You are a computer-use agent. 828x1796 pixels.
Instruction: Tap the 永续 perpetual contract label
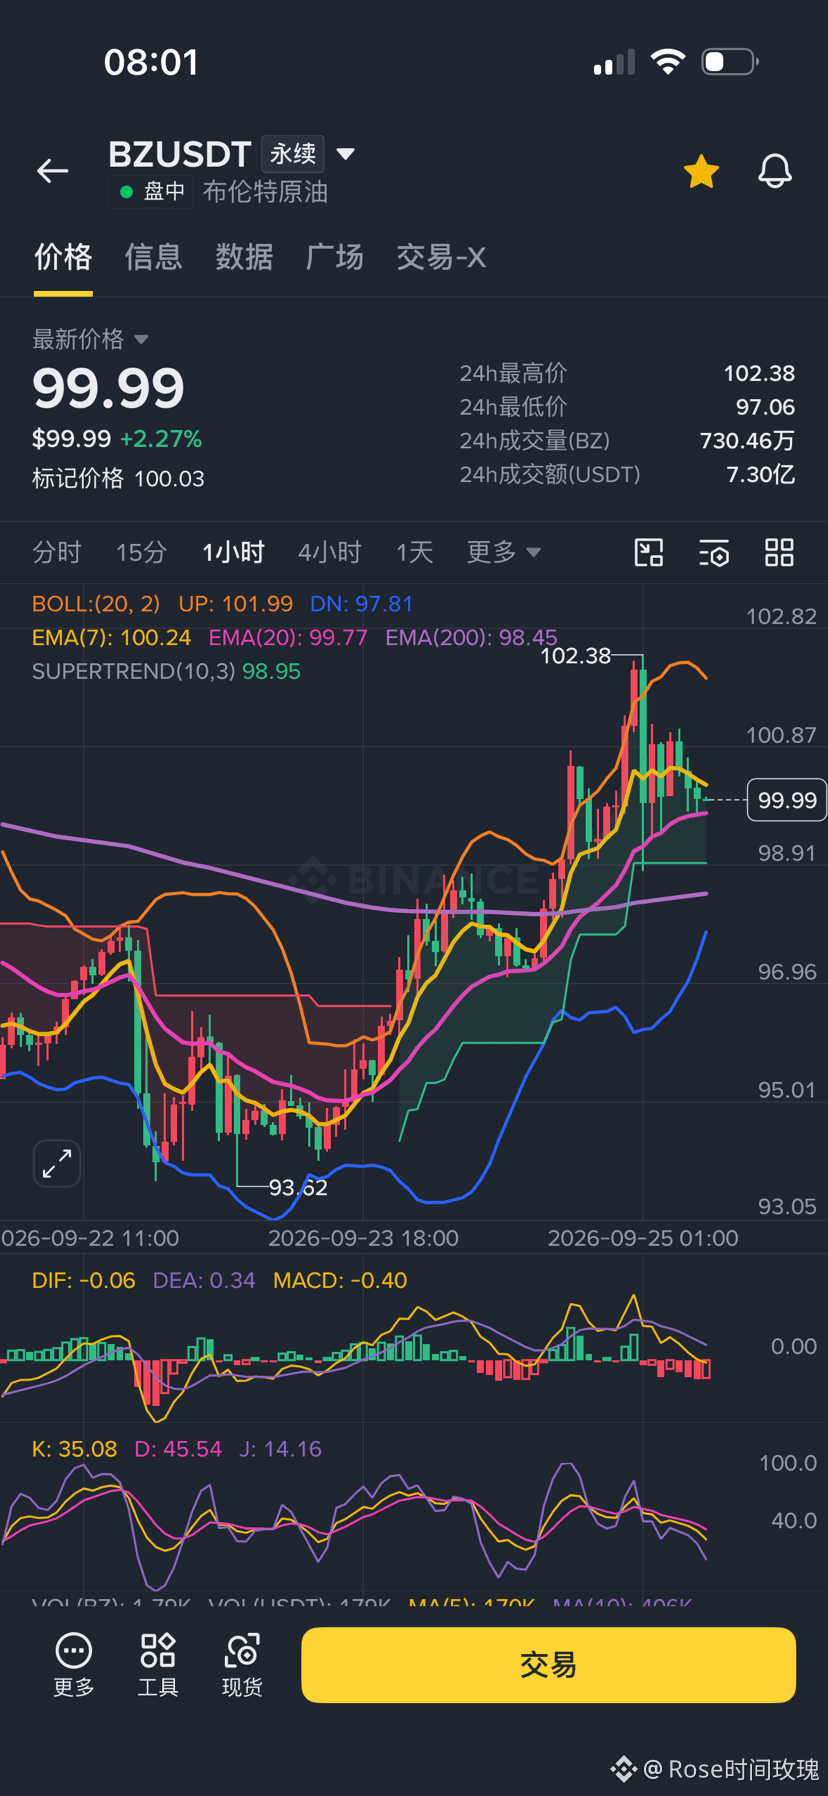tap(293, 154)
